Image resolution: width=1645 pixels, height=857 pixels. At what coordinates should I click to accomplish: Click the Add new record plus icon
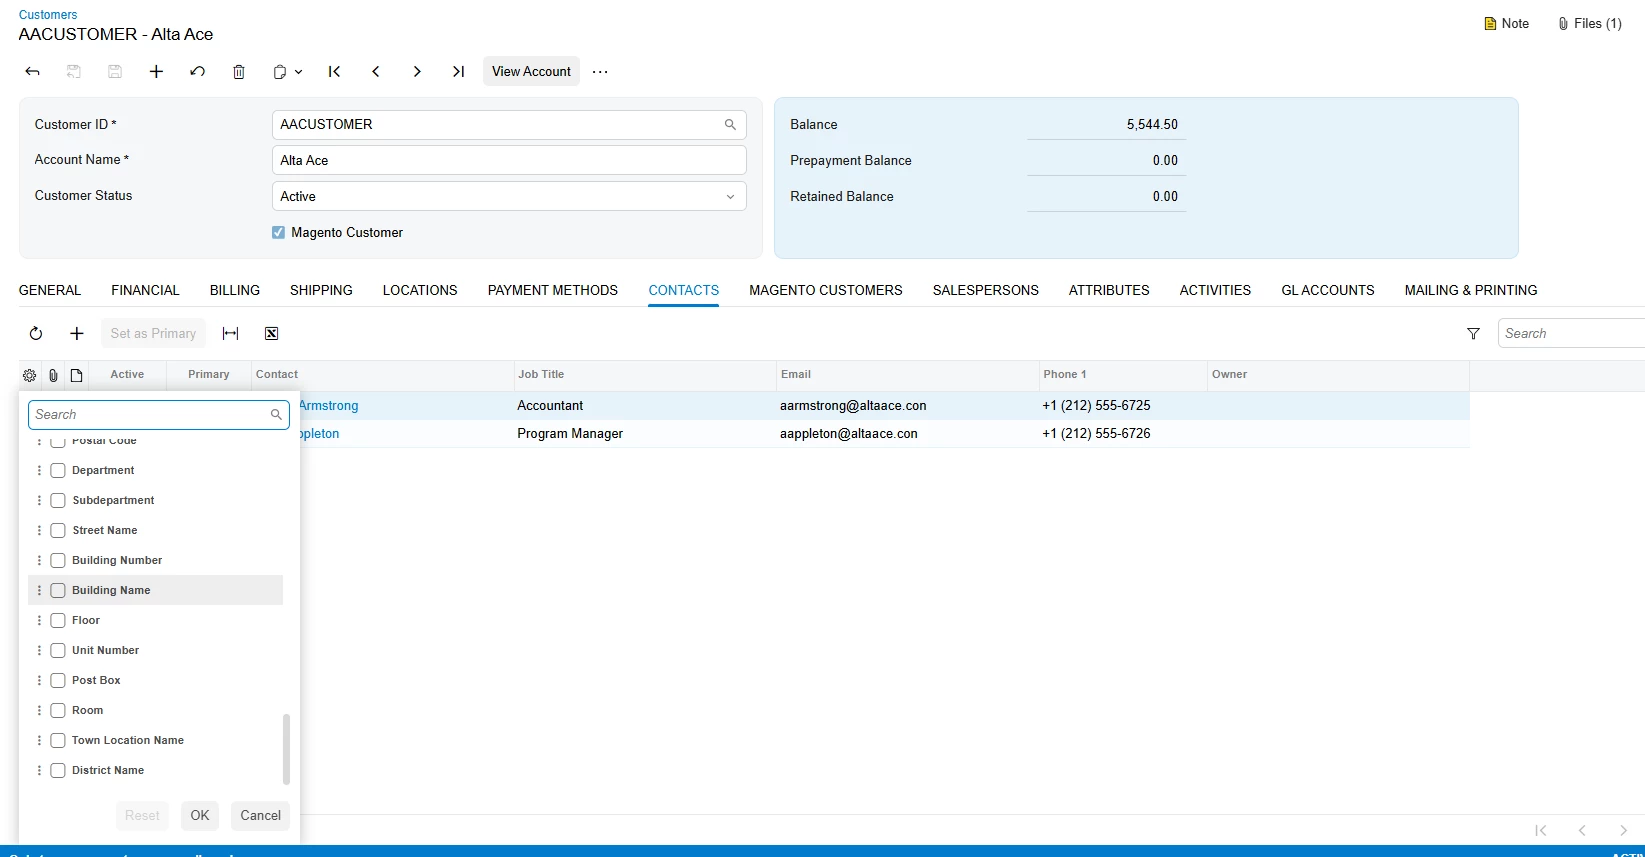(x=156, y=72)
